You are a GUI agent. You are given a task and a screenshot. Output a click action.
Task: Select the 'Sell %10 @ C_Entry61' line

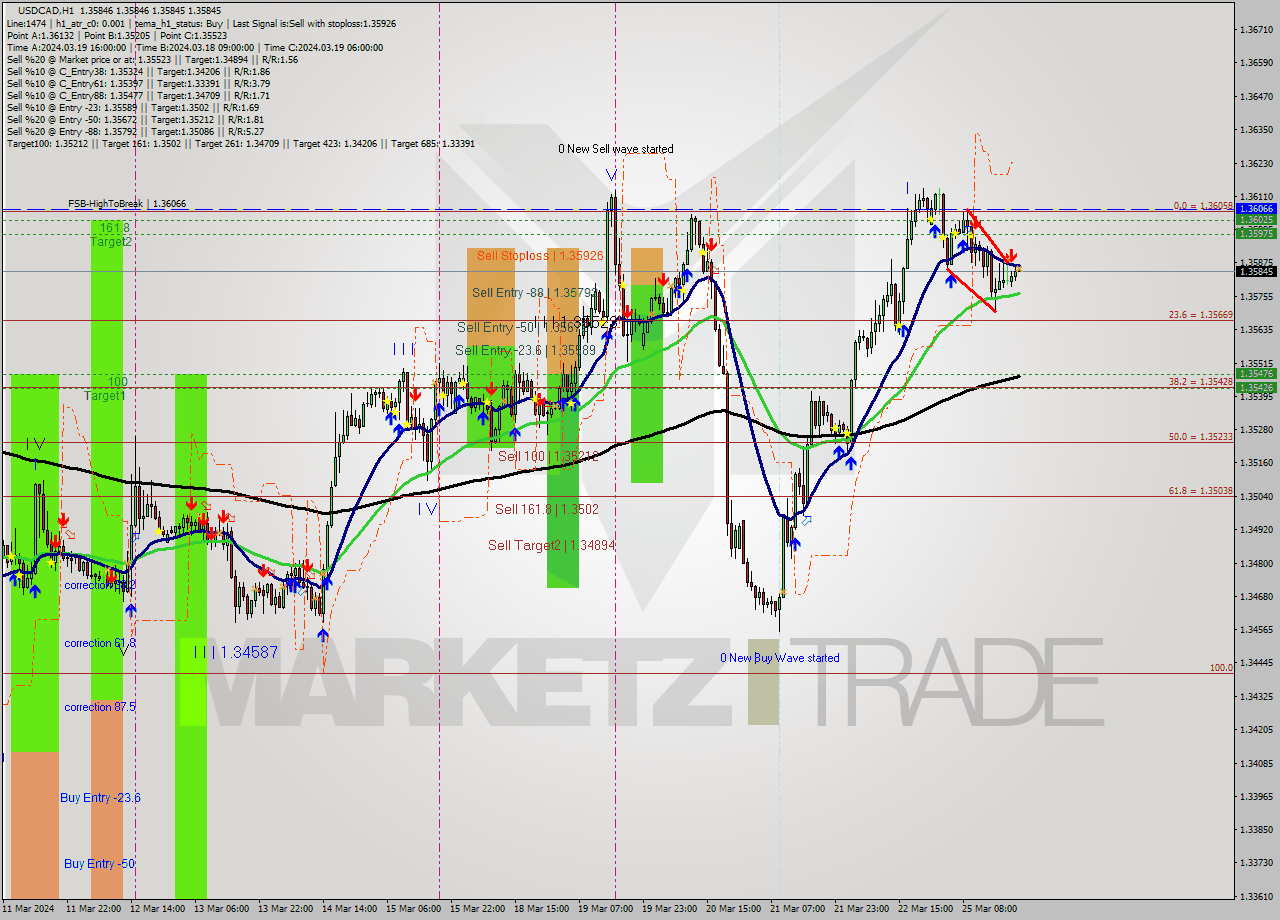point(138,84)
